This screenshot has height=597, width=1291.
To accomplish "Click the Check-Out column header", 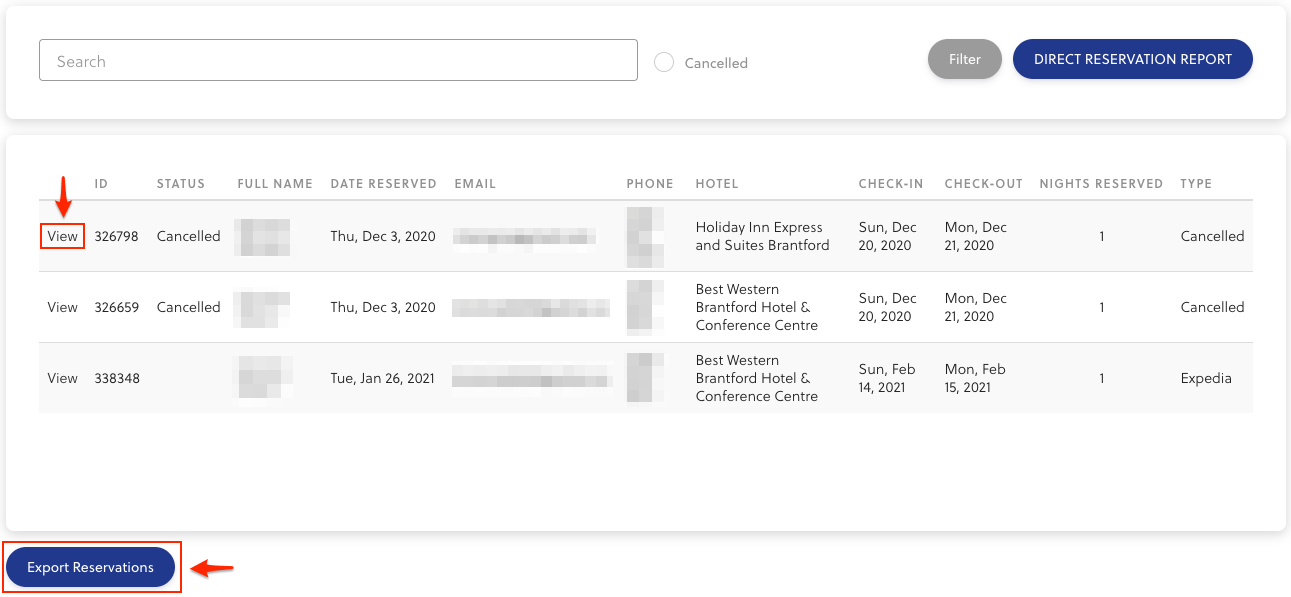I will pyautogui.click(x=983, y=184).
